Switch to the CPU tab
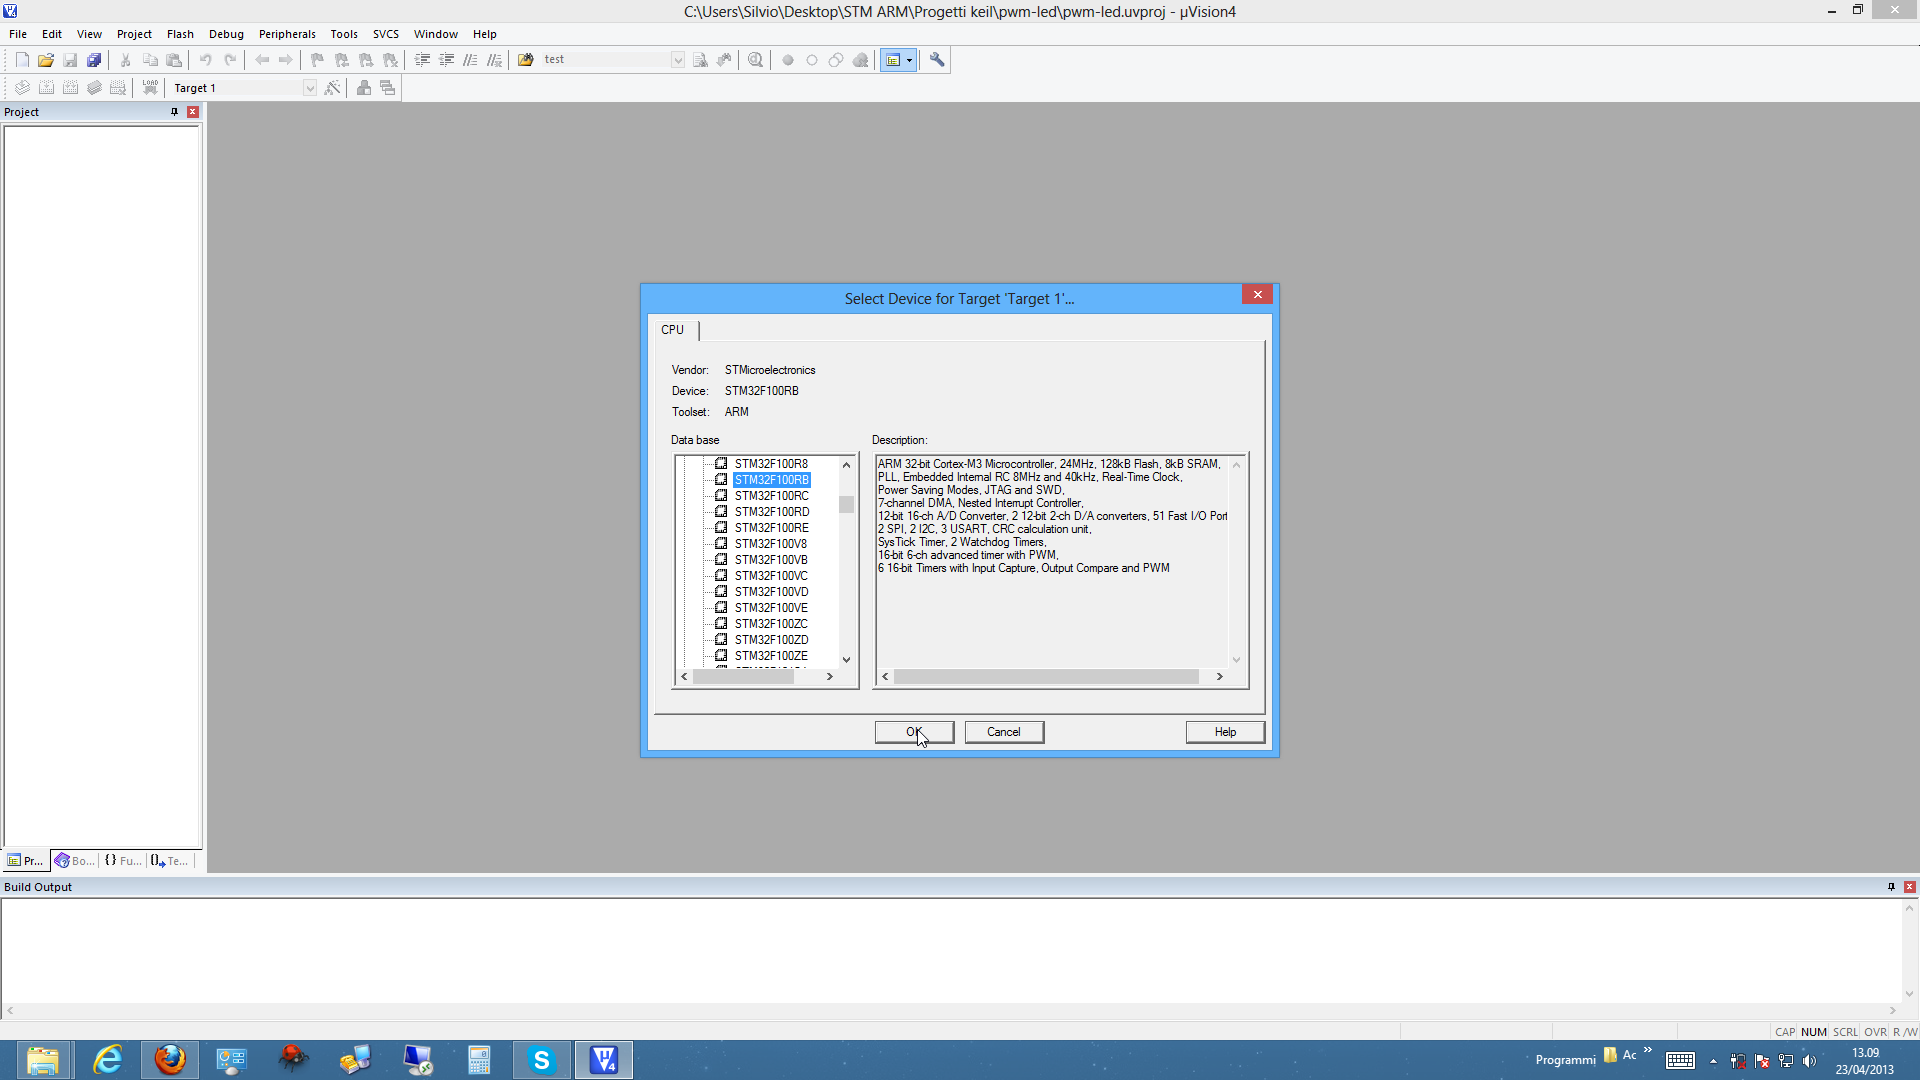 pos(672,330)
